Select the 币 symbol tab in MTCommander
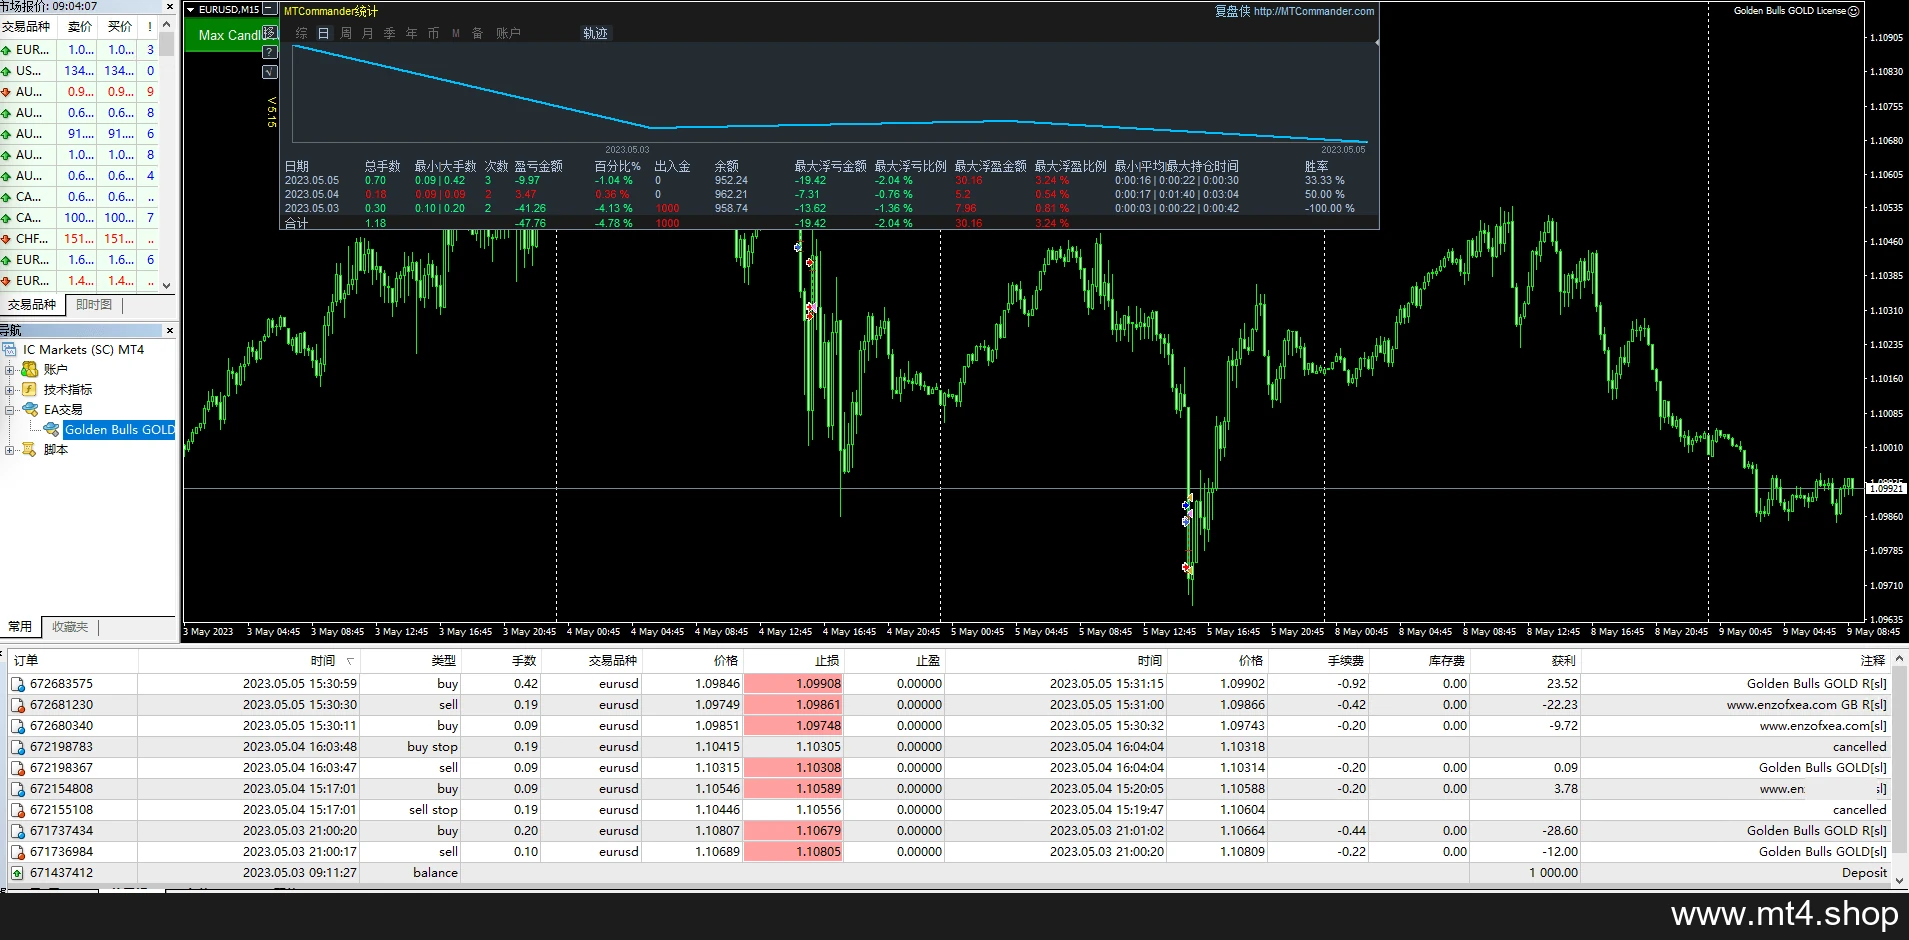The height and width of the screenshot is (940, 1909). tap(433, 33)
